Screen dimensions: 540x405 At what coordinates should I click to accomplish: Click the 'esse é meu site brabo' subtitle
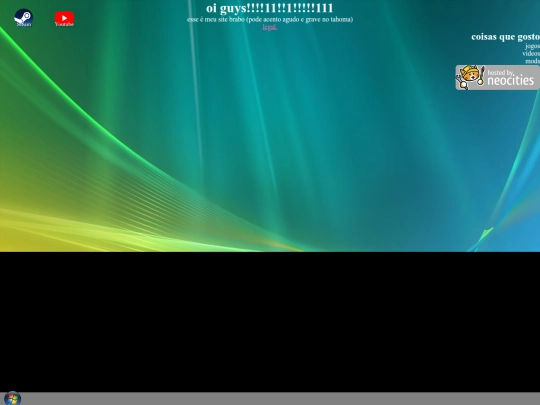tap(270, 19)
